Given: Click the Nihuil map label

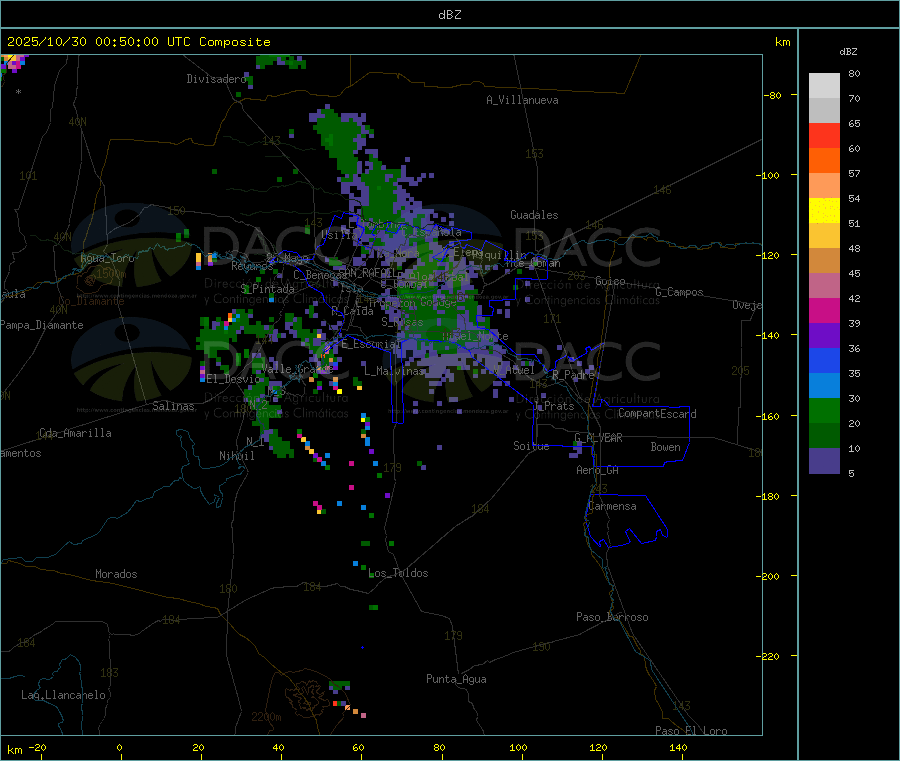Looking at the screenshot, I should click(237, 456).
